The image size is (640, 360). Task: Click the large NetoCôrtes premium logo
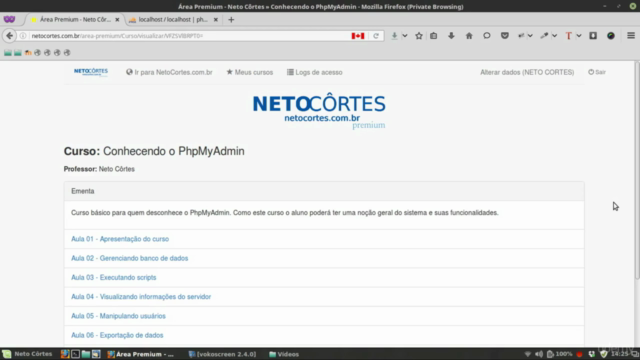click(319, 110)
